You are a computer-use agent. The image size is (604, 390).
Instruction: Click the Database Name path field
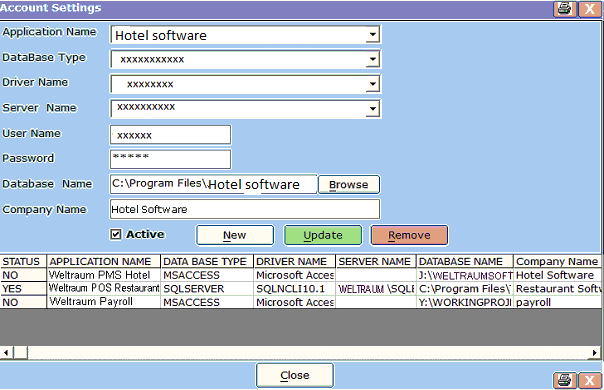(x=213, y=184)
